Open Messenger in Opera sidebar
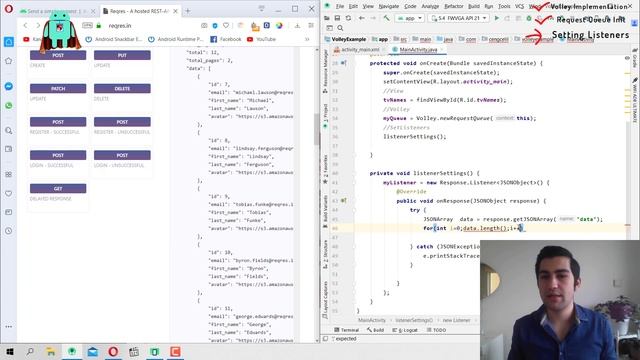 [9, 87]
